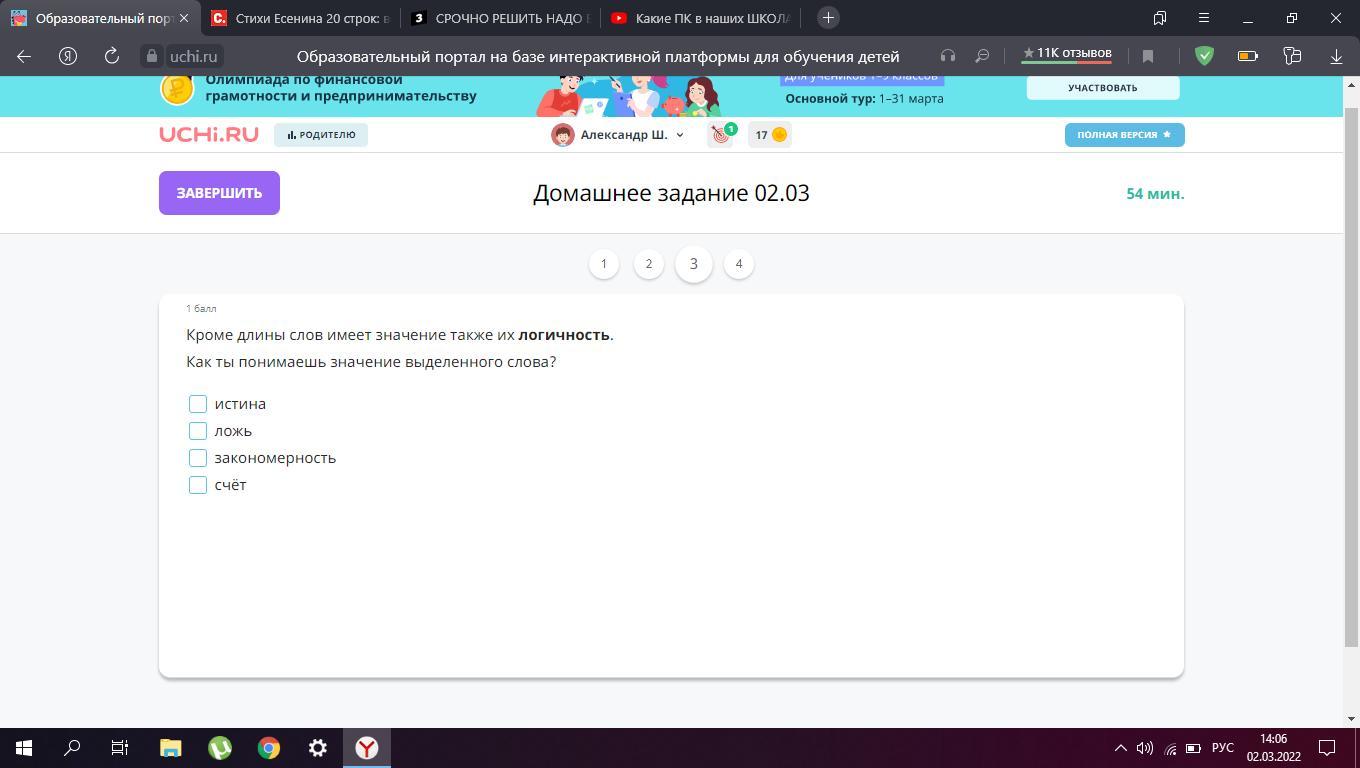Open the Yandex home button

point(68,56)
